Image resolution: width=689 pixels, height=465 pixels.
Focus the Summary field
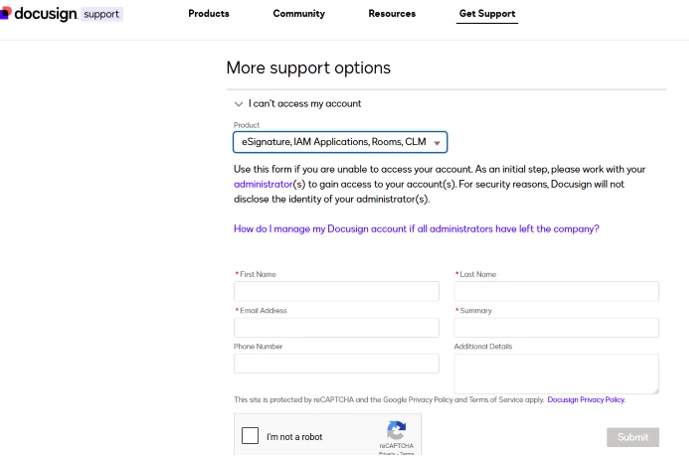556,327
